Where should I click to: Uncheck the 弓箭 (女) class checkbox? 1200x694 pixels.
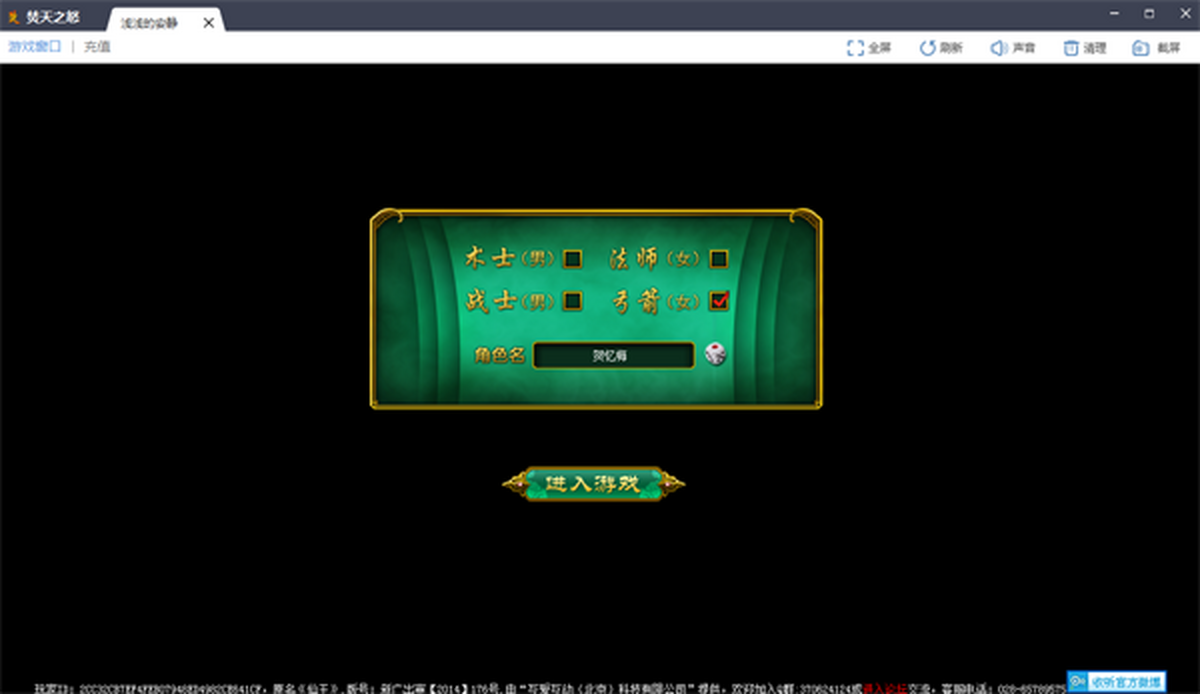(718, 300)
